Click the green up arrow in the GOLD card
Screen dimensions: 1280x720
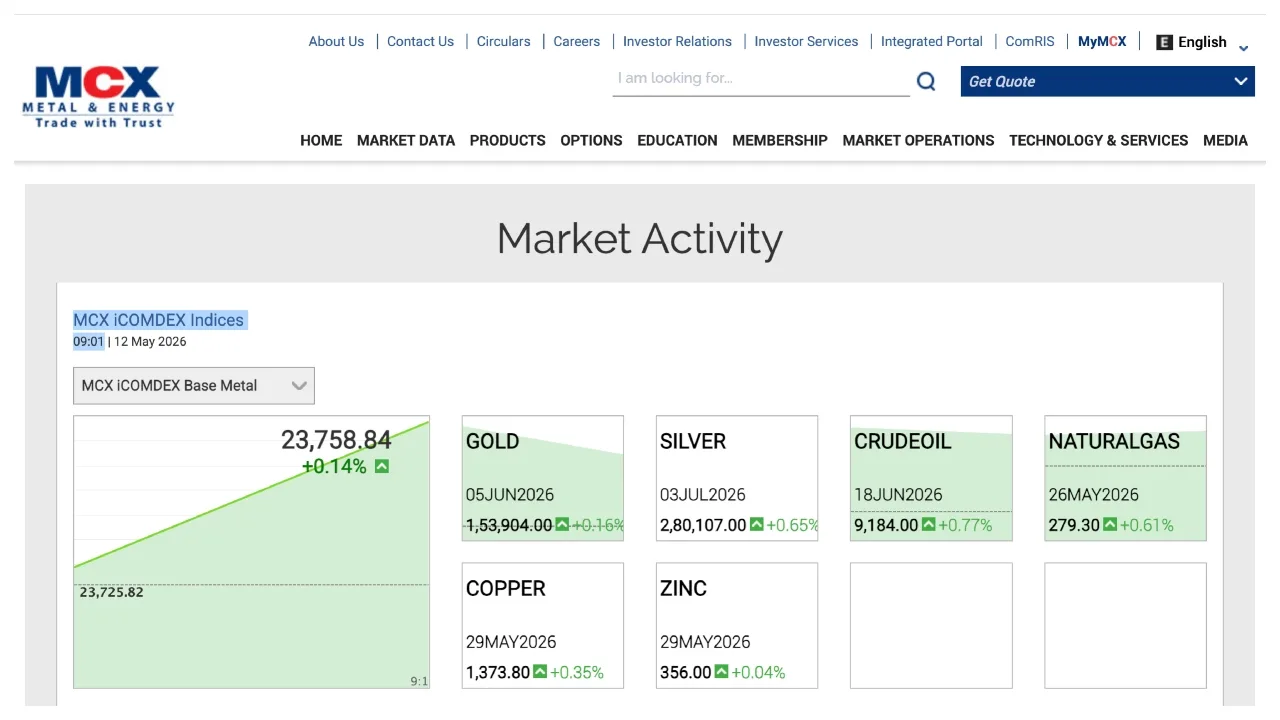[x=562, y=525]
